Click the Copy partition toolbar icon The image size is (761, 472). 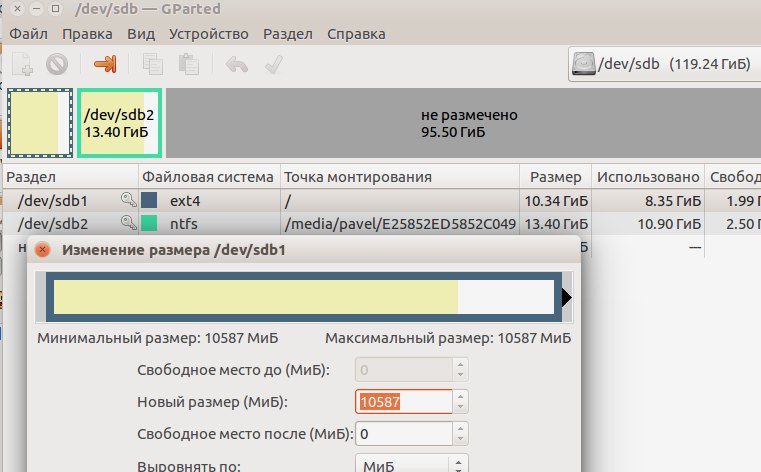pyautogui.click(x=153, y=65)
